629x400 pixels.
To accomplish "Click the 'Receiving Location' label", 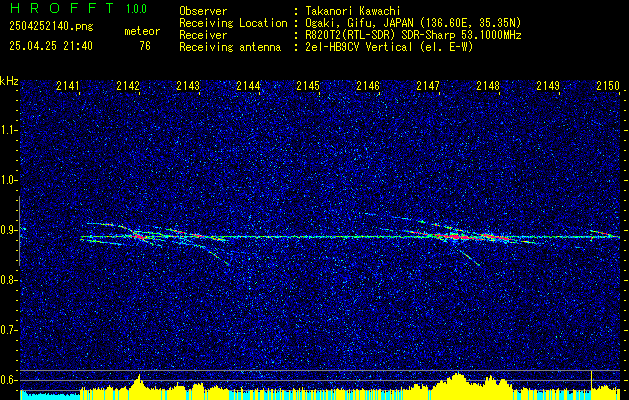I will coord(233,23).
